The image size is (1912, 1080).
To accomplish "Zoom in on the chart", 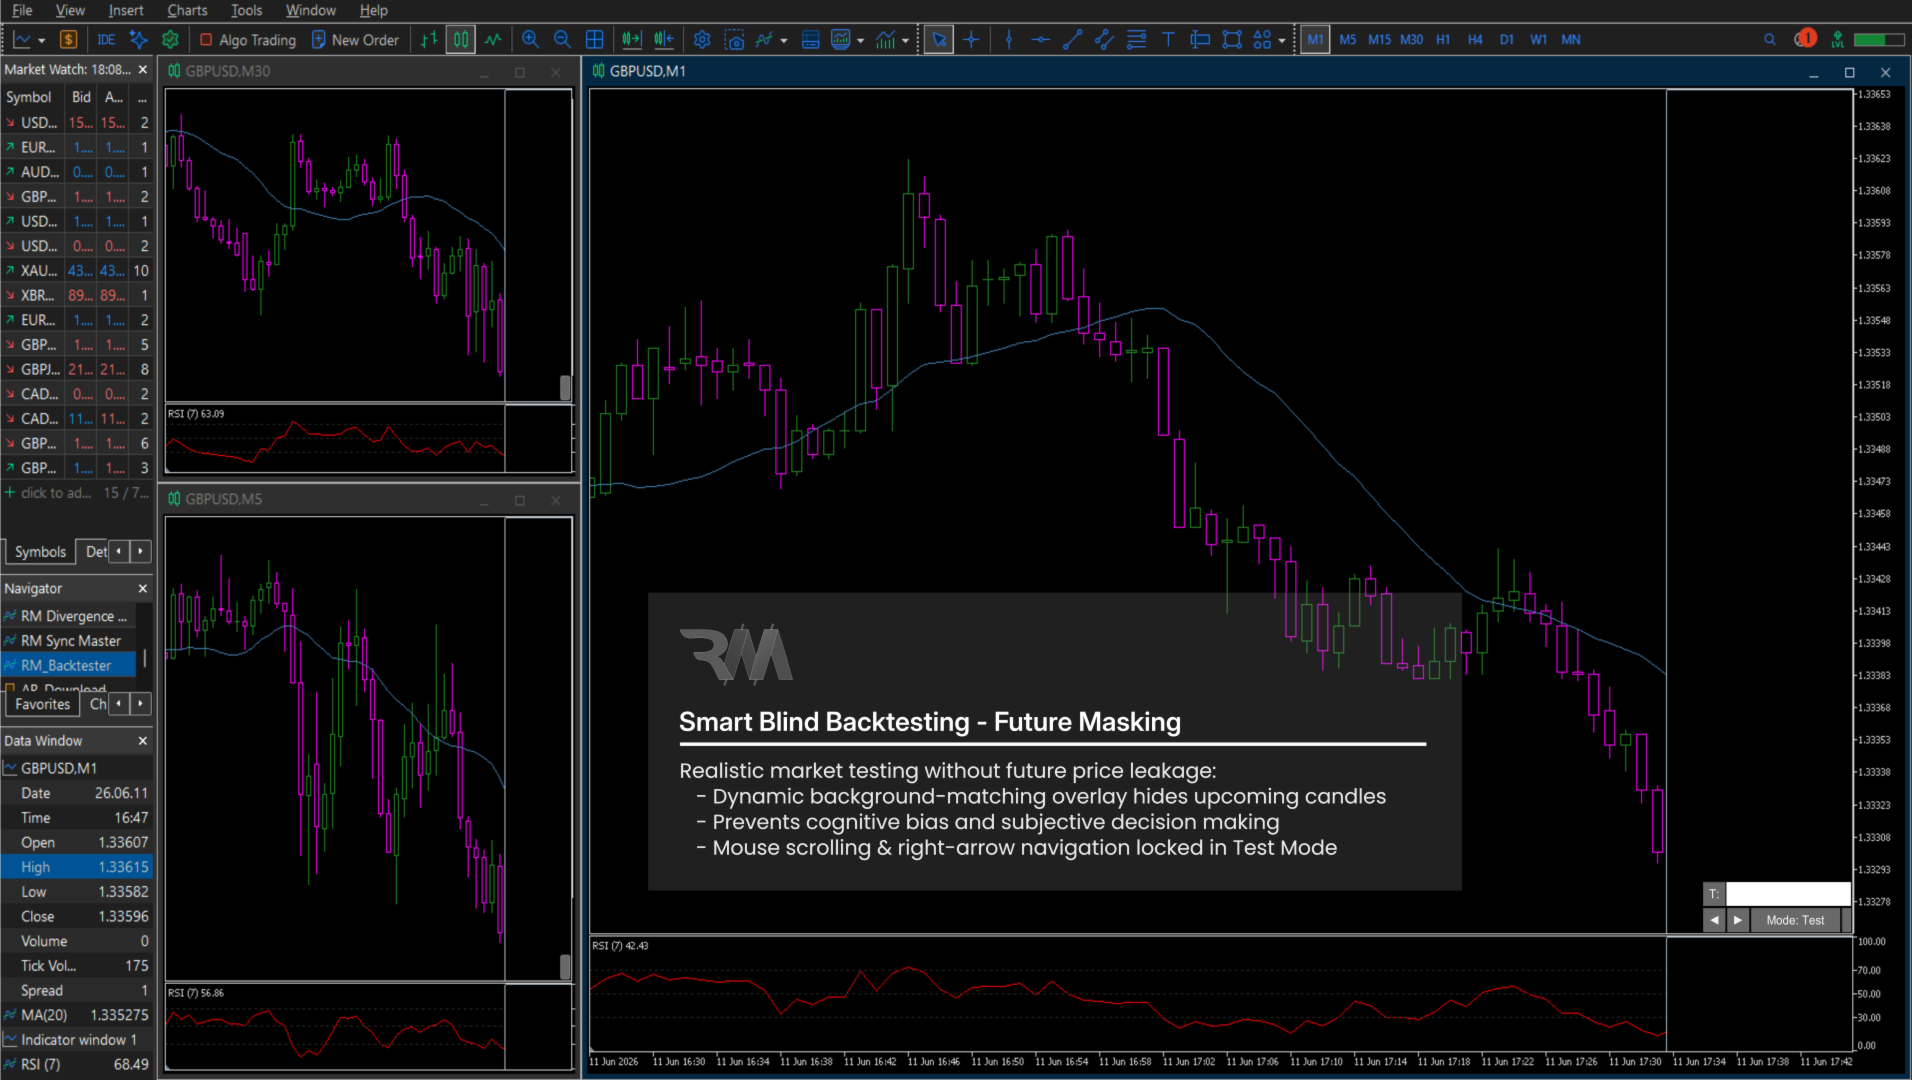I will point(530,40).
